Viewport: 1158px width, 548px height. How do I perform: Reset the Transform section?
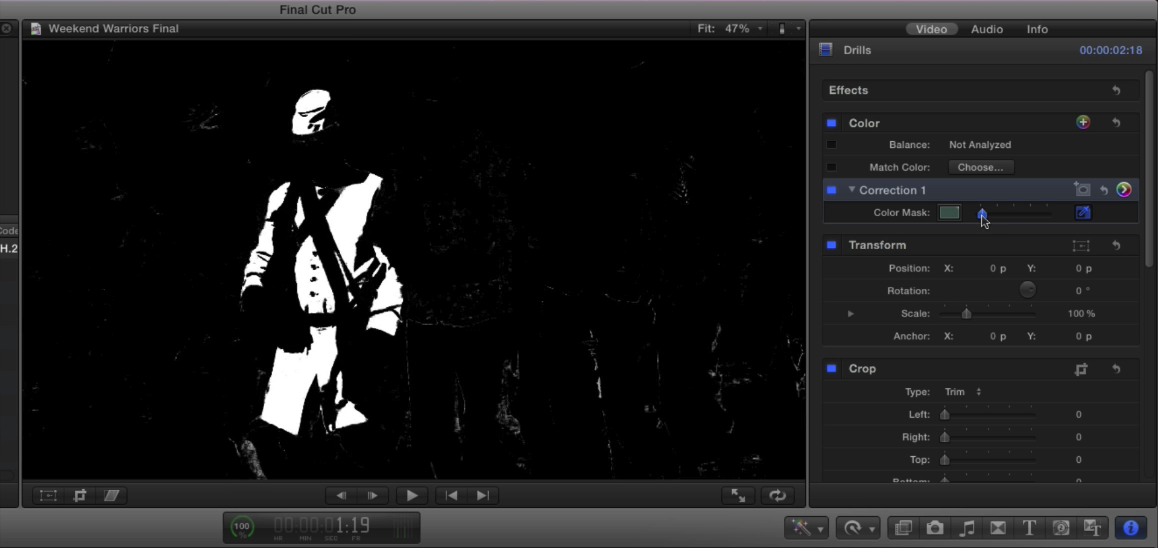coord(1116,245)
